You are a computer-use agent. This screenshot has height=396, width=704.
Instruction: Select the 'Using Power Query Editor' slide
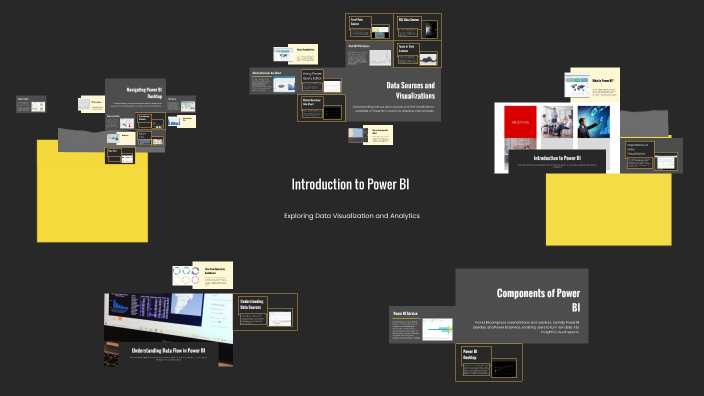(321, 81)
